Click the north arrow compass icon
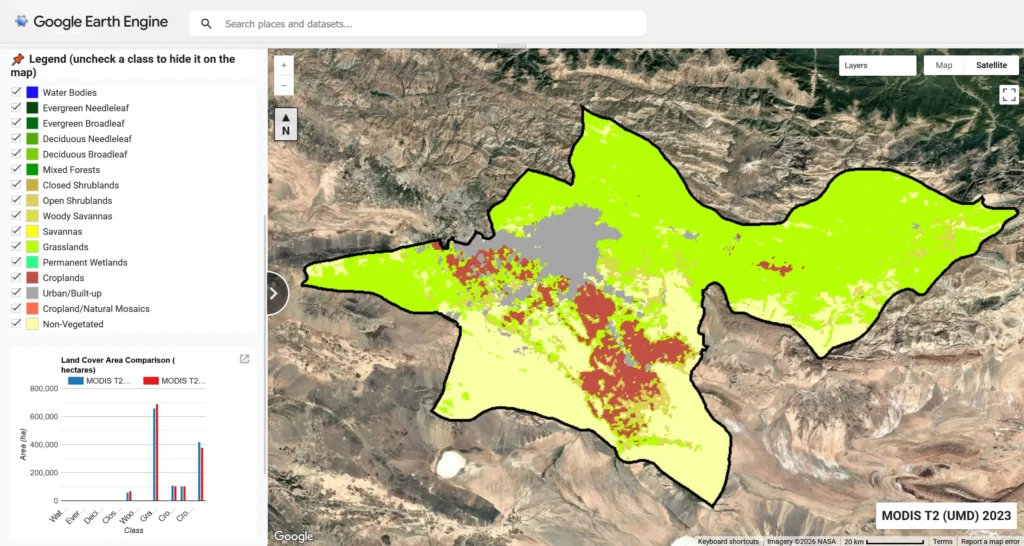 pyautogui.click(x=286, y=124)
